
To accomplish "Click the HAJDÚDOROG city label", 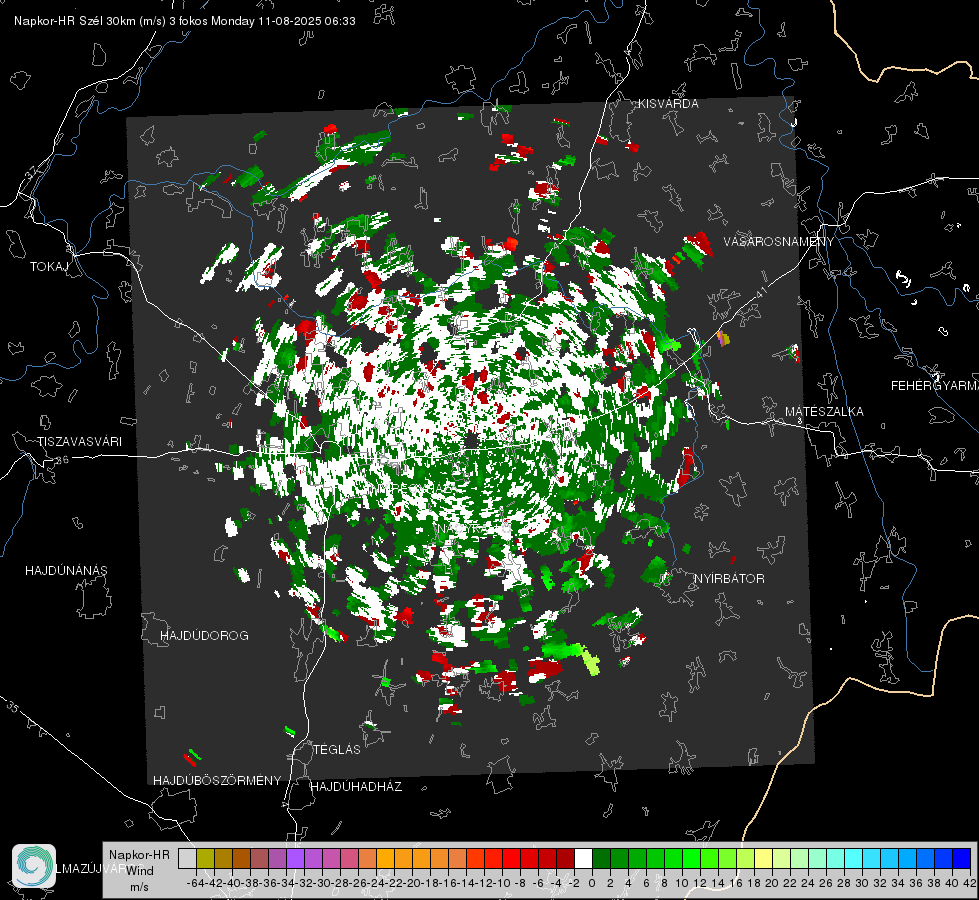I will (x=204, y=635).
